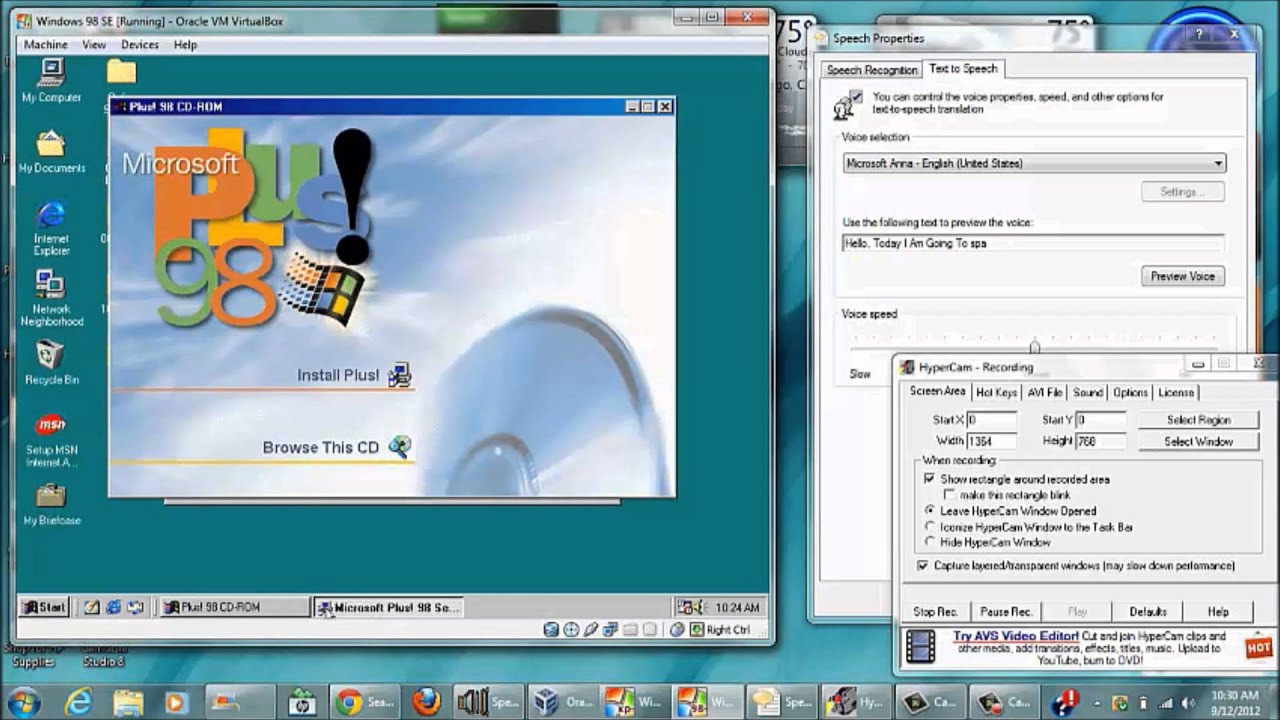Click Internet Explorer in Windows 98 quick launch

point(114,607)
